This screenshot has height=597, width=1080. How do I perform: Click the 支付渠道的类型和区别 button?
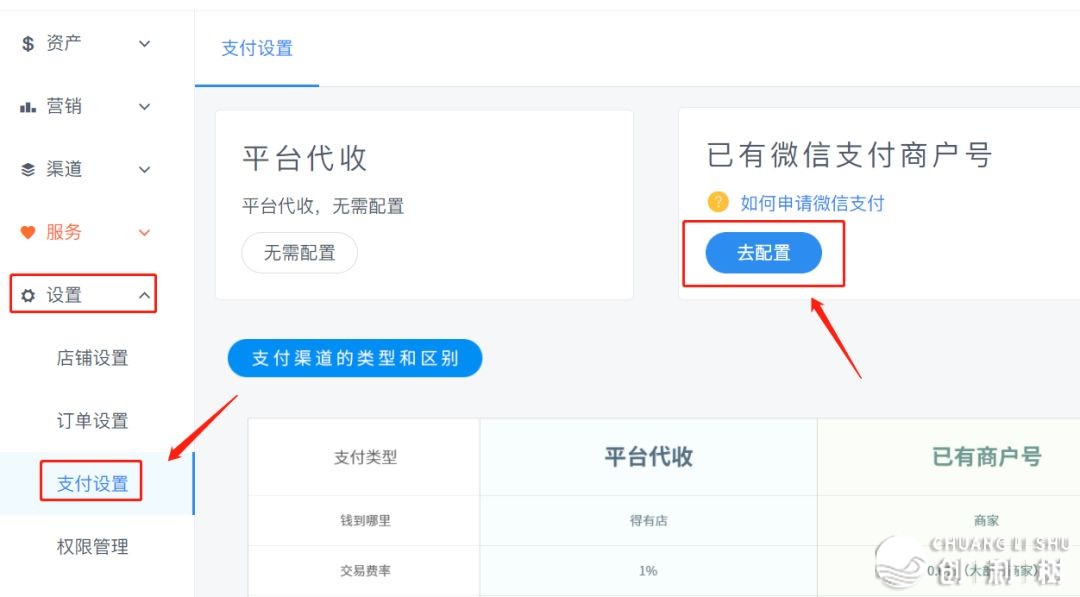(x=355, y=358)
